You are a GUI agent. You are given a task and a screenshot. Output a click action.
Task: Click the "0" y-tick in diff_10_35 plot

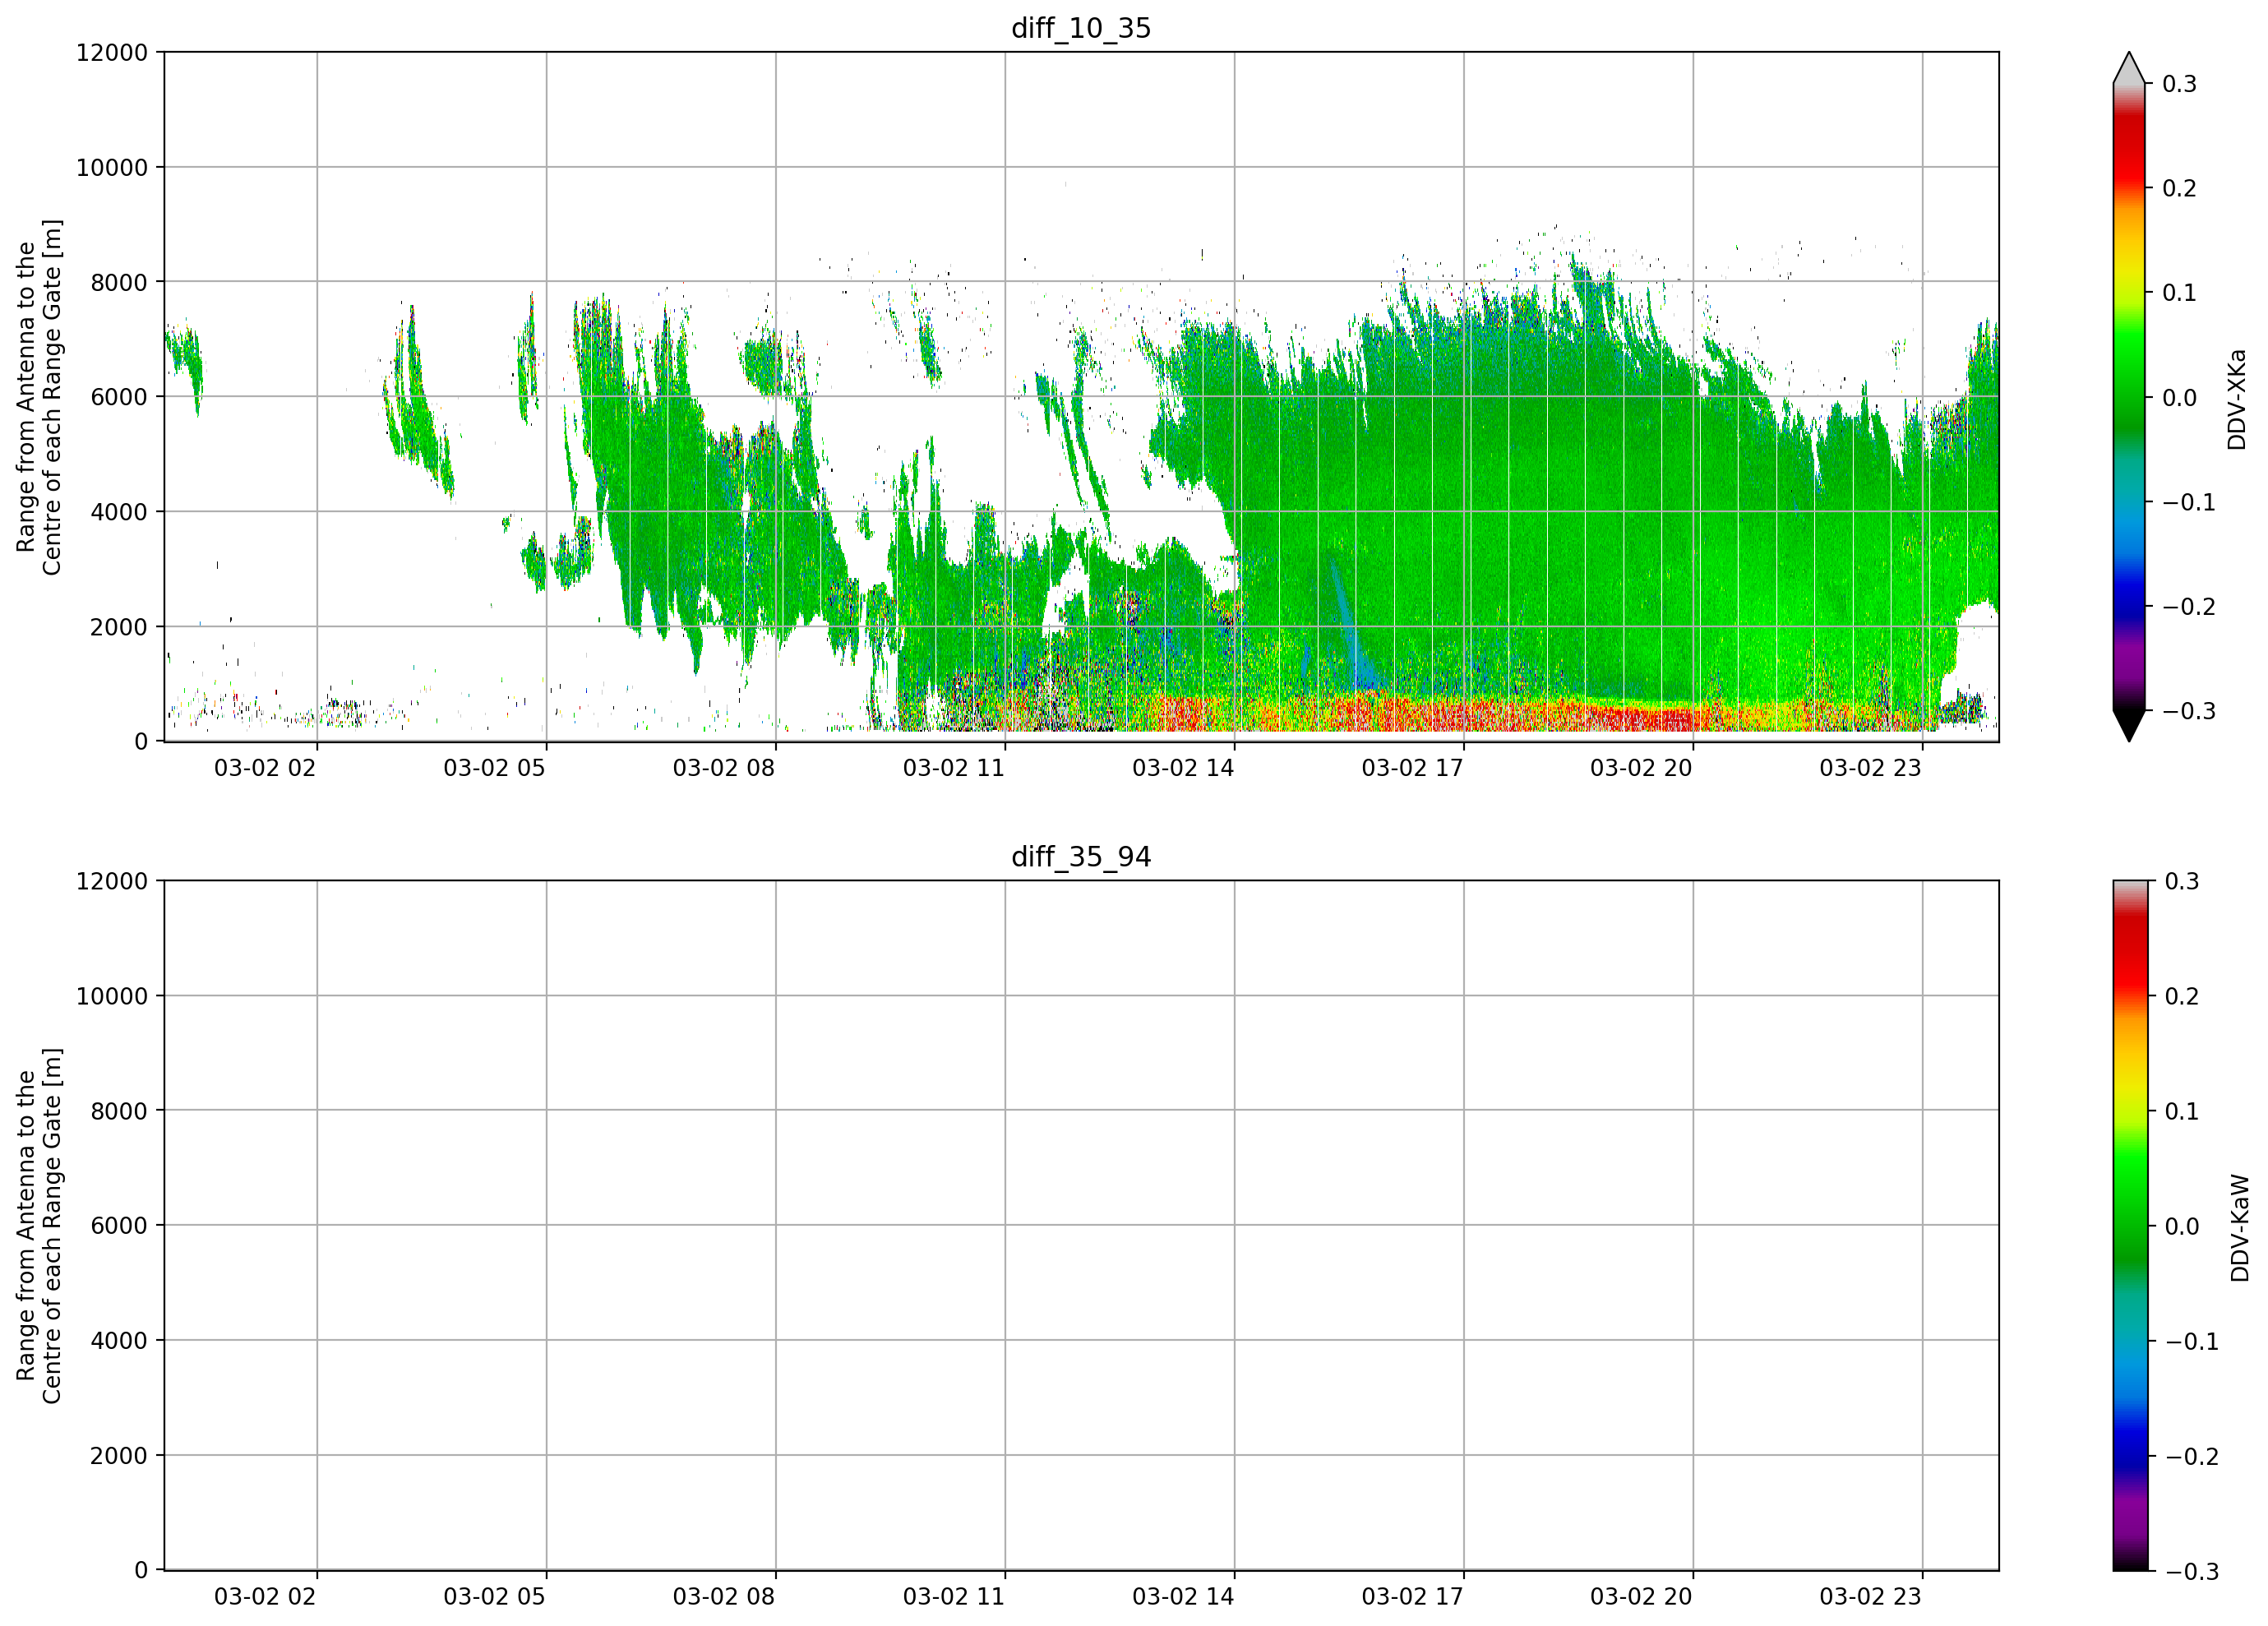pos(141,742)
